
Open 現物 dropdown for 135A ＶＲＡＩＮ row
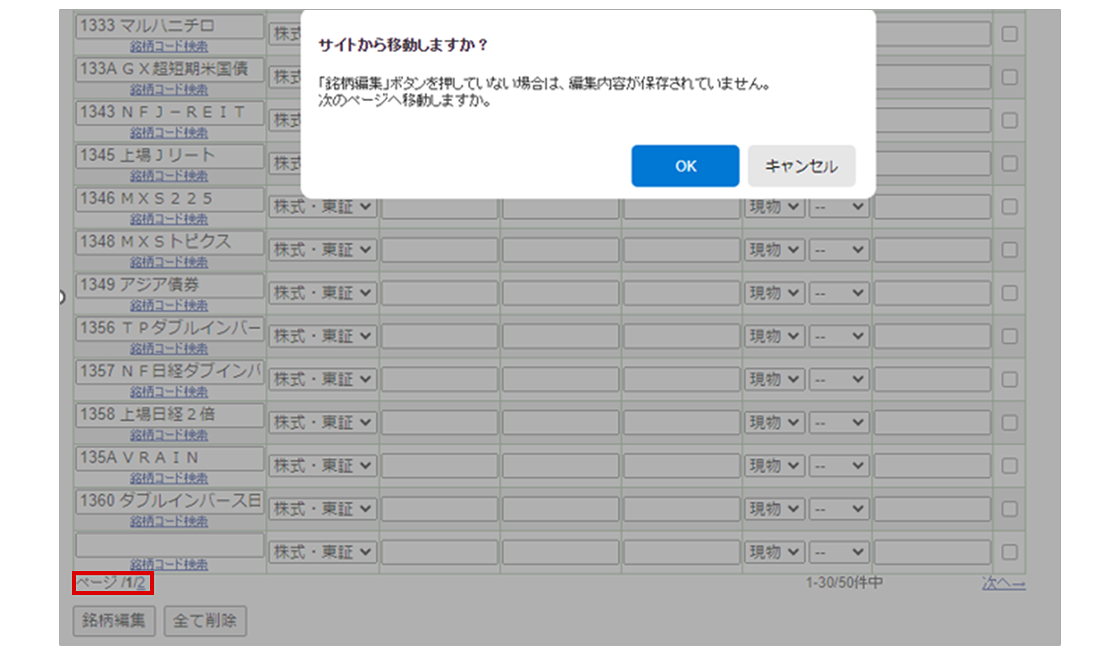[x=774, y=465]
